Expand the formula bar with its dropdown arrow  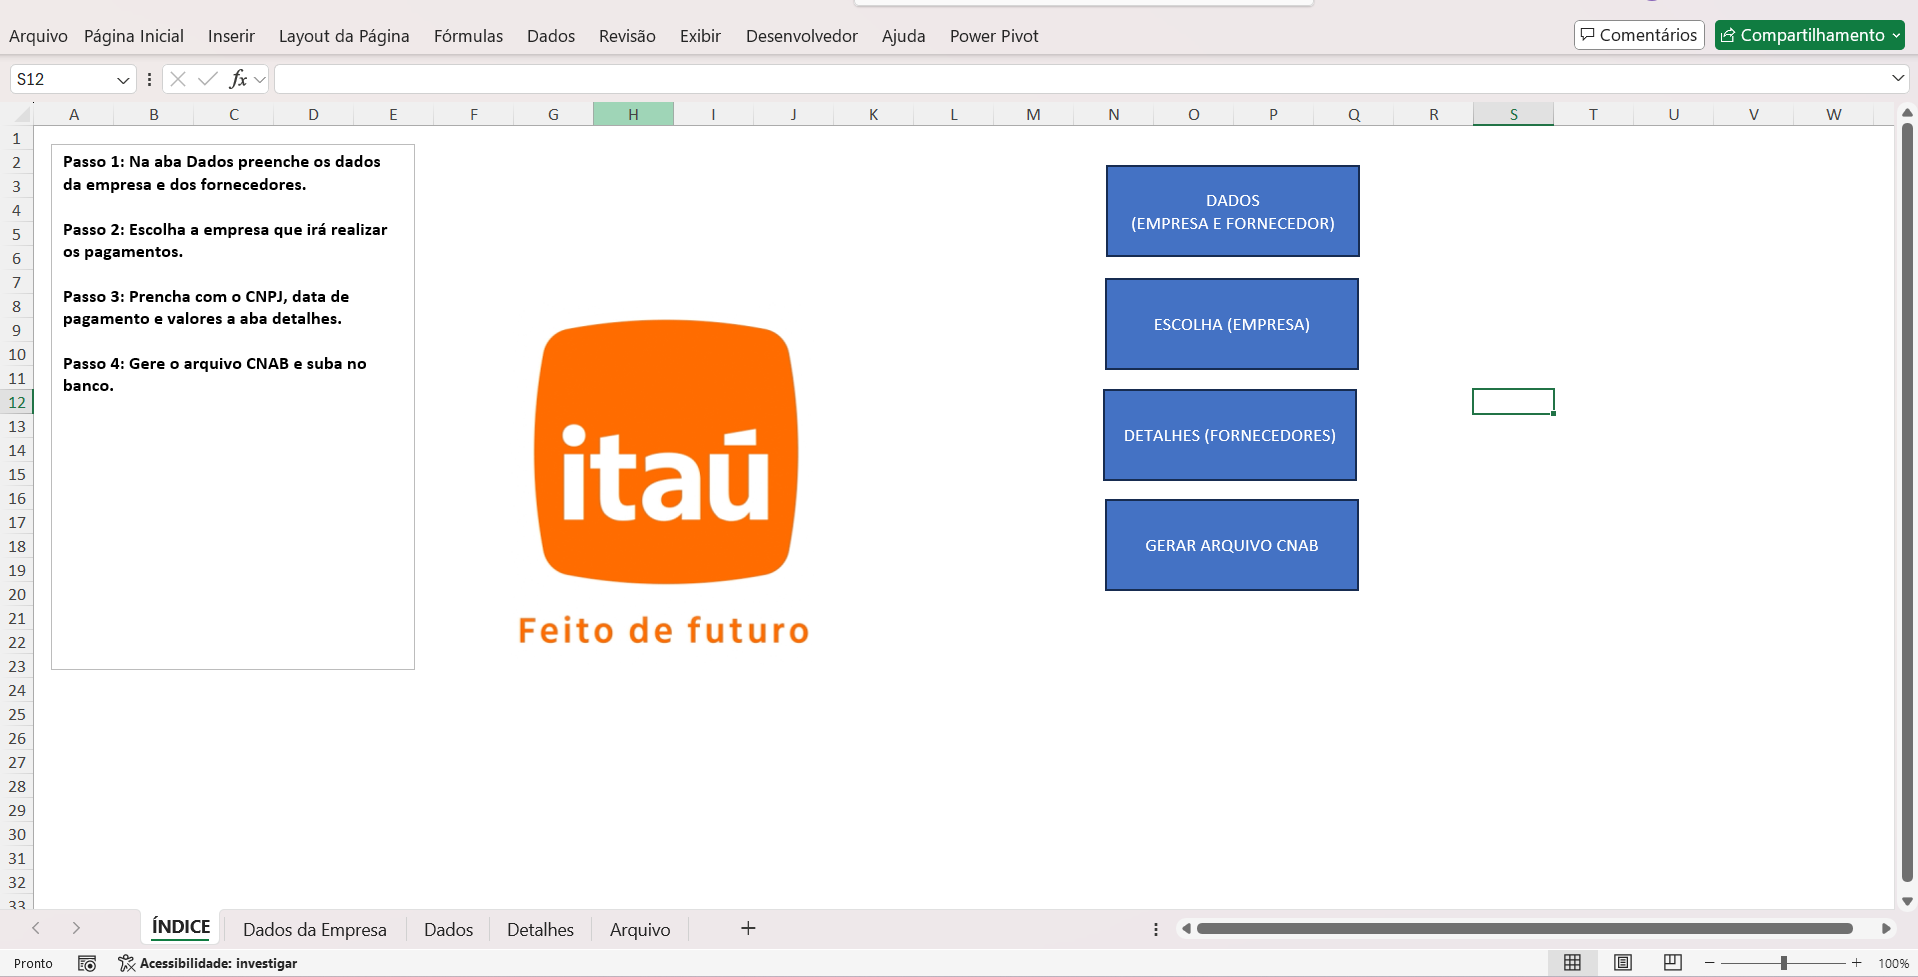pos(1897,77)
